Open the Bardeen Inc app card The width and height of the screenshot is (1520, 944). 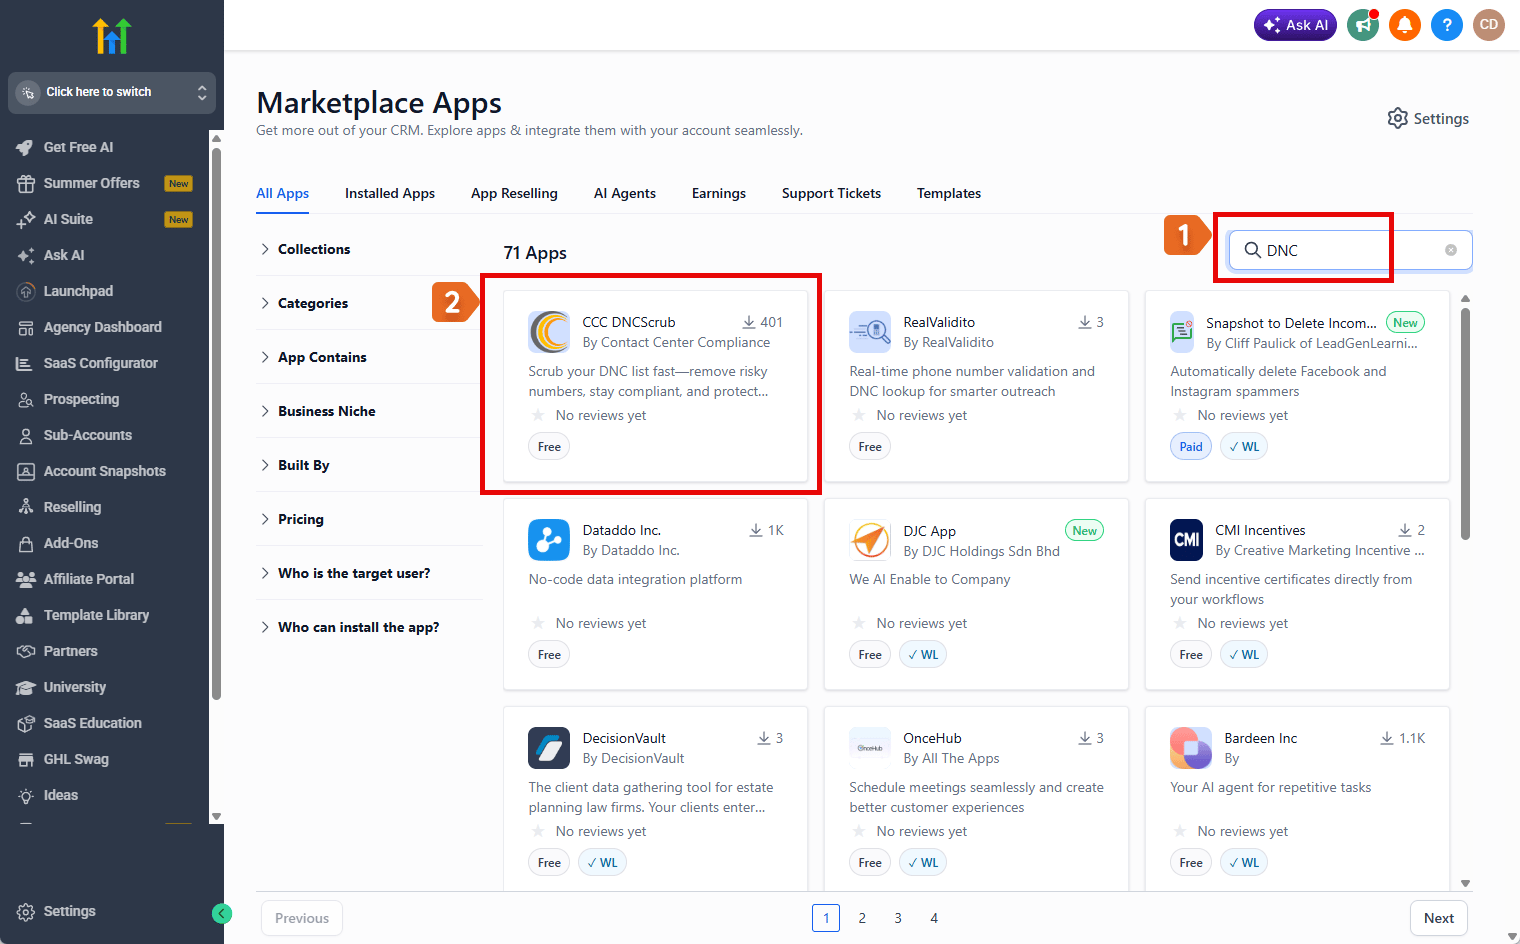tap(1297, 798)
